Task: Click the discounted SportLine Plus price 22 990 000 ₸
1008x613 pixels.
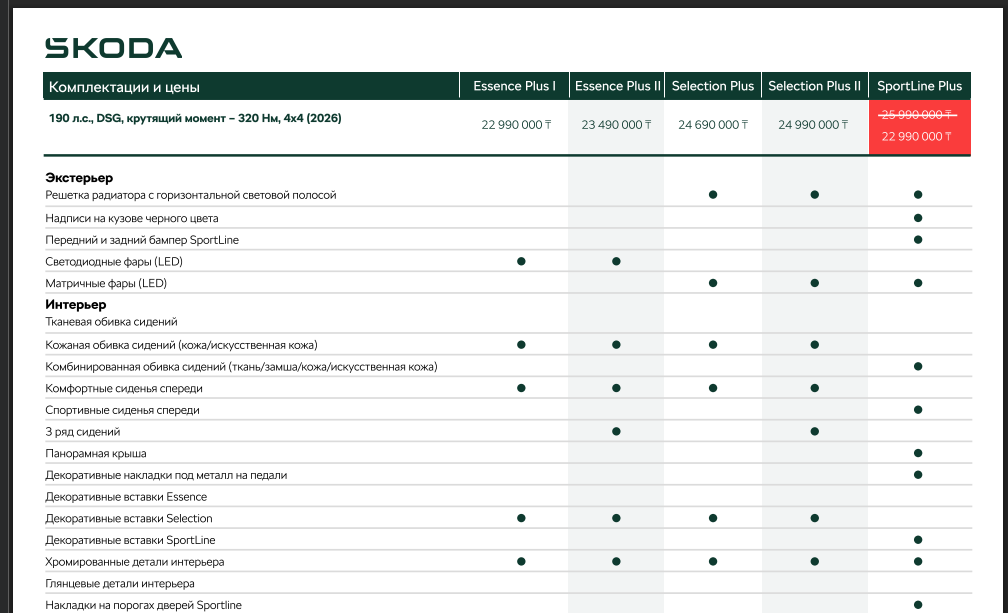Action: coord(916,136)
